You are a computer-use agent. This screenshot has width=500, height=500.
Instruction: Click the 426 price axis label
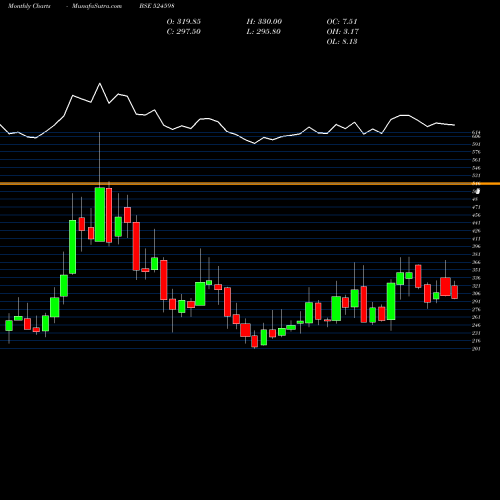click(476, 231)
